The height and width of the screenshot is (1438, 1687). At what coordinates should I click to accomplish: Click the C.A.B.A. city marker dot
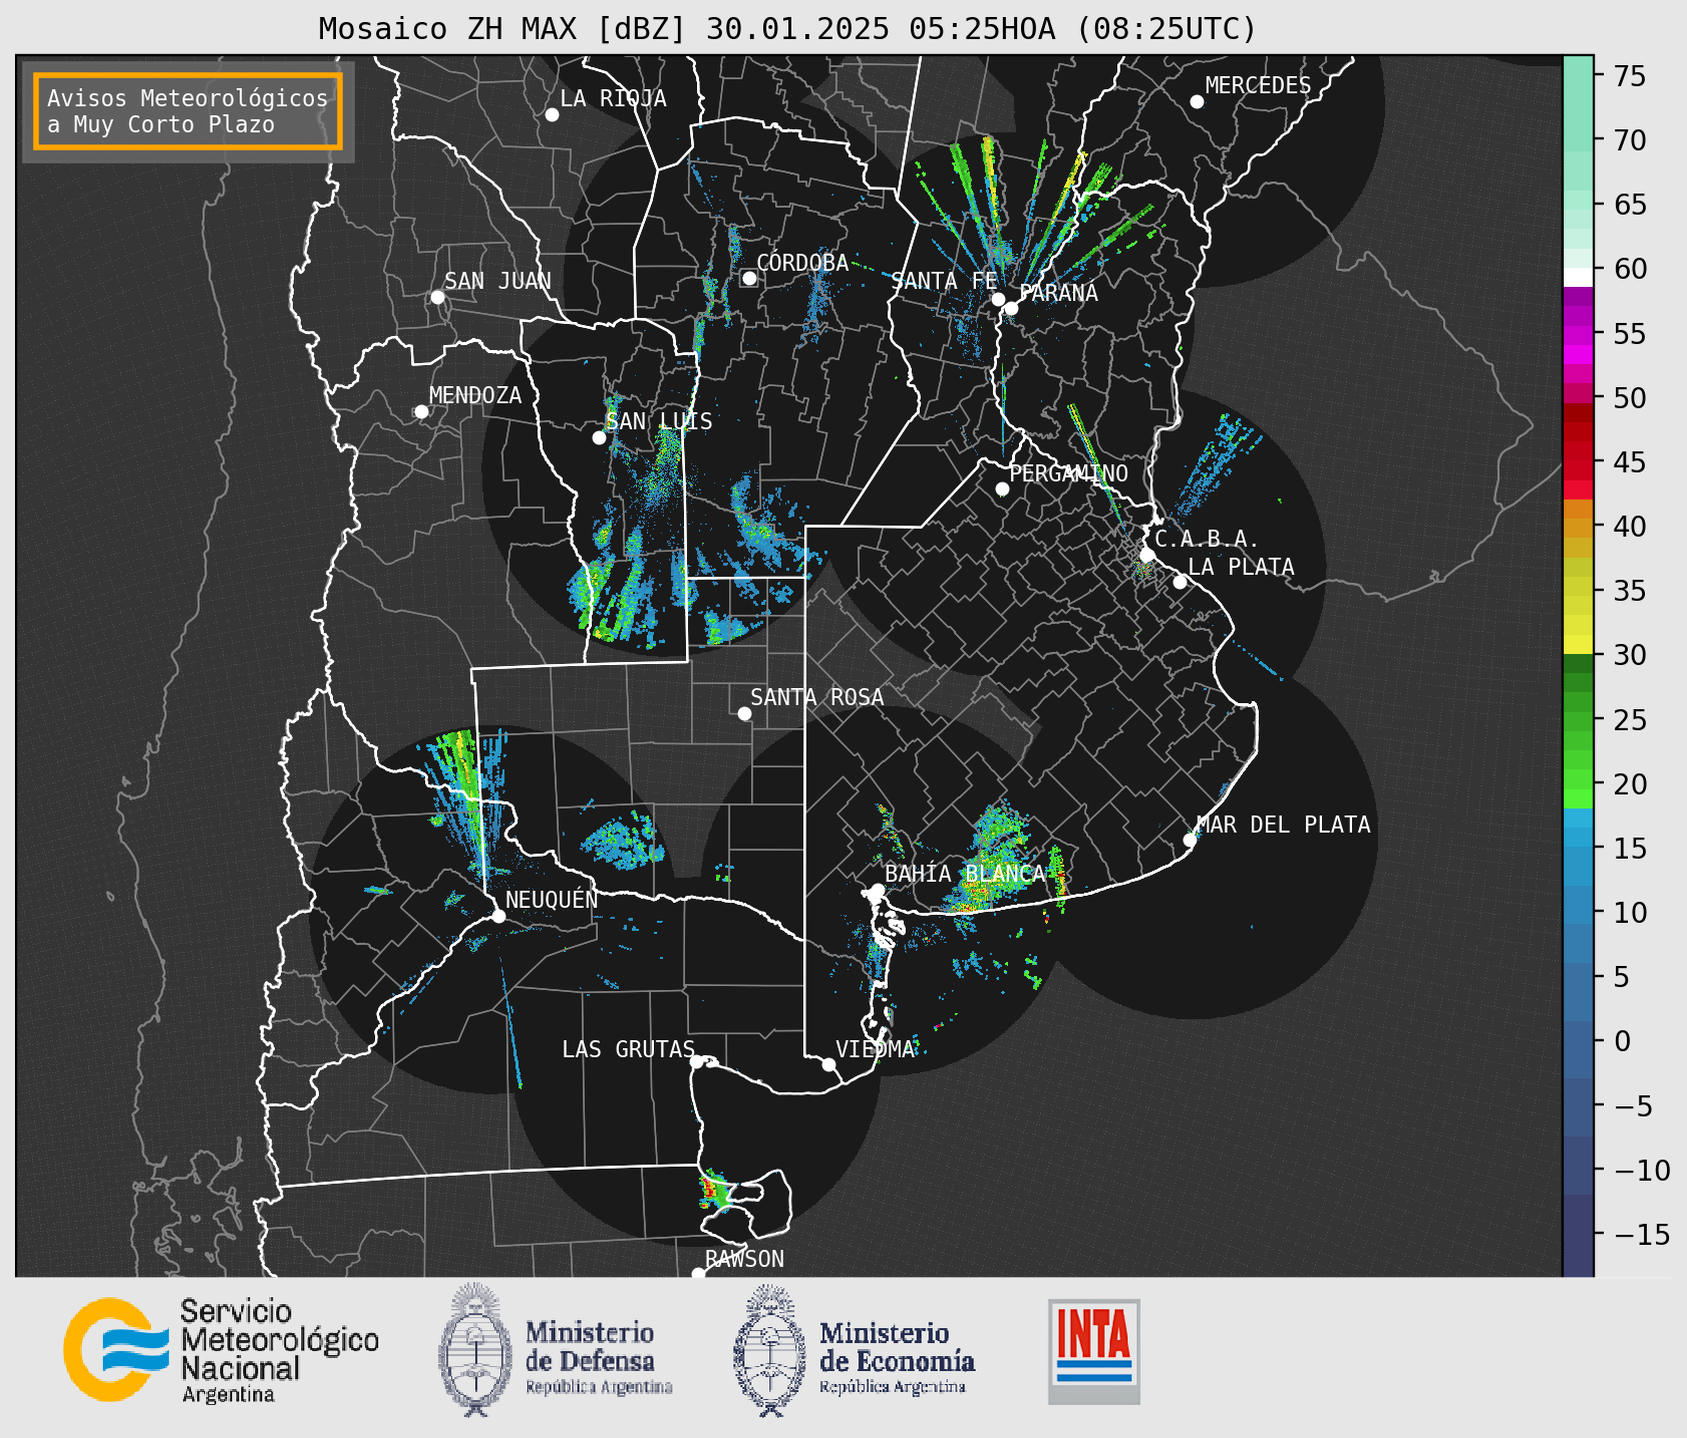click(x=1148, y=554)
